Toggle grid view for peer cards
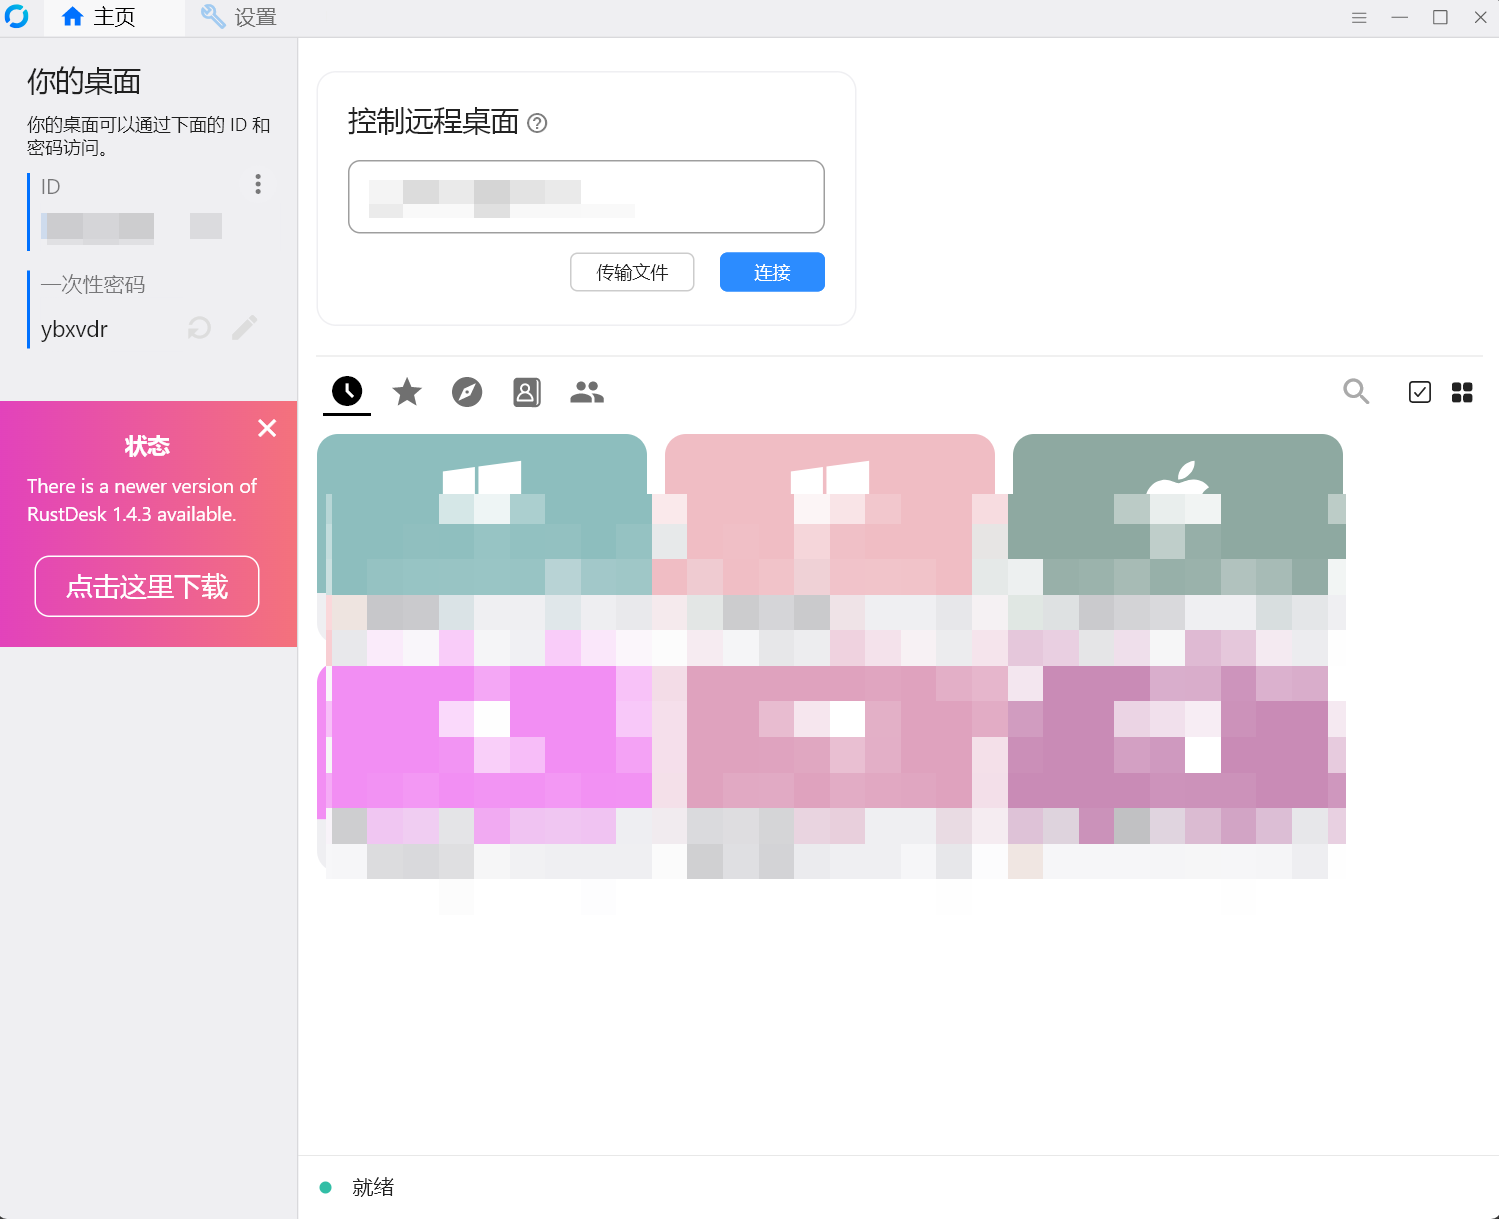 point(1462,392)
